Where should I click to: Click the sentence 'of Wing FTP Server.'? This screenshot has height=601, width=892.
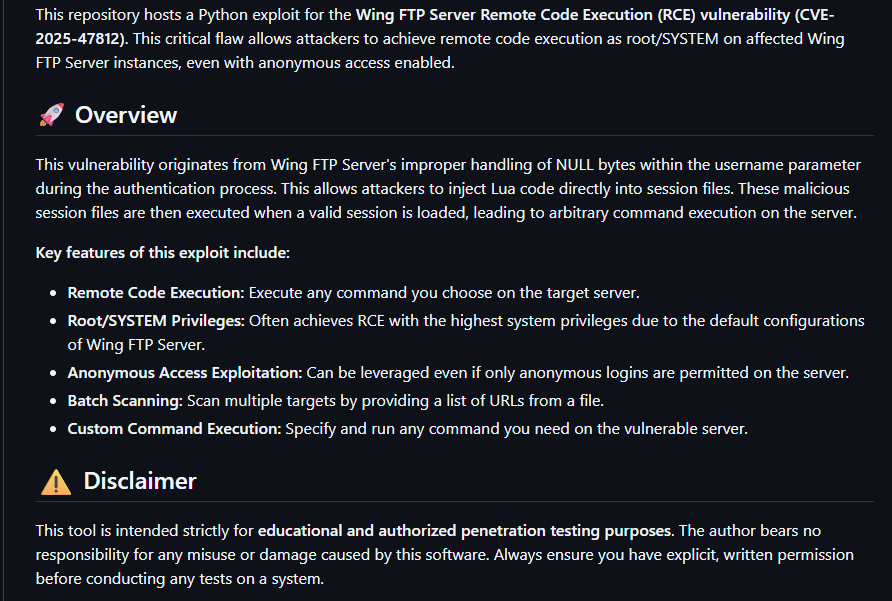[137, 345]
